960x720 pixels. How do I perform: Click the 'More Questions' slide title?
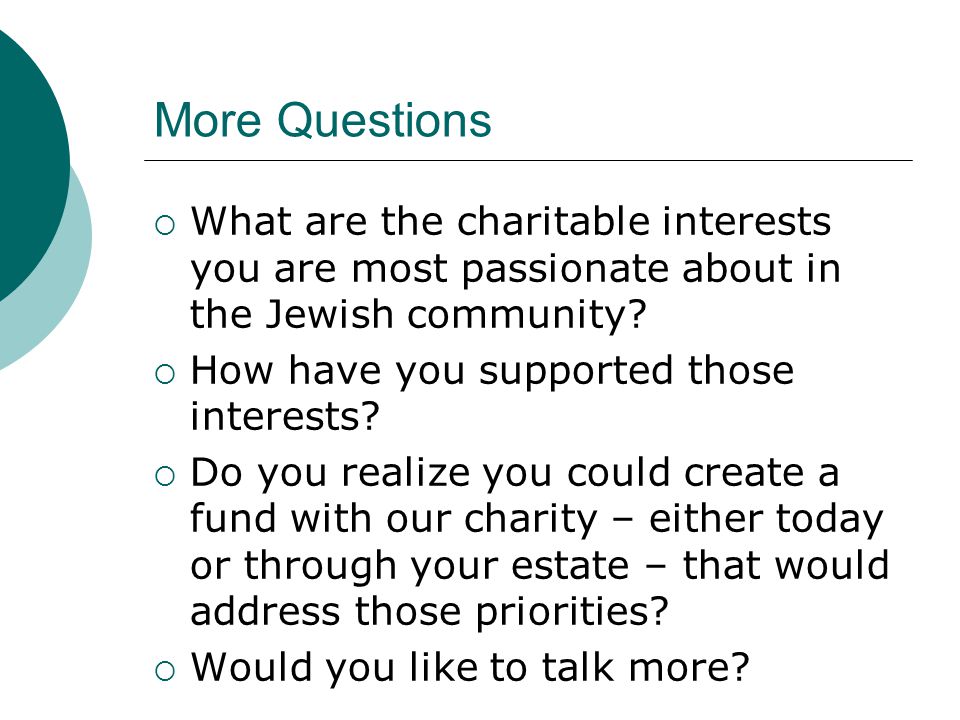click(323, 120)
